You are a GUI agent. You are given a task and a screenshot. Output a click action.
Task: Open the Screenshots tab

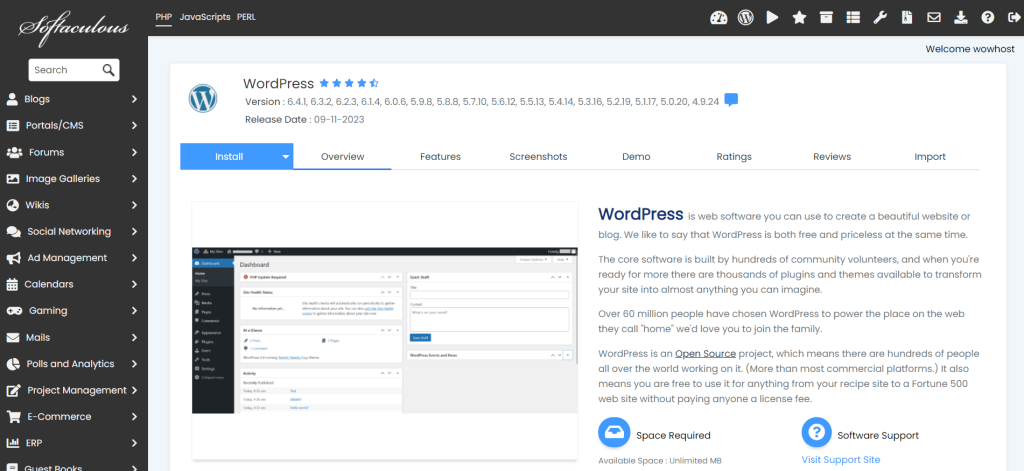coord(538,157)
